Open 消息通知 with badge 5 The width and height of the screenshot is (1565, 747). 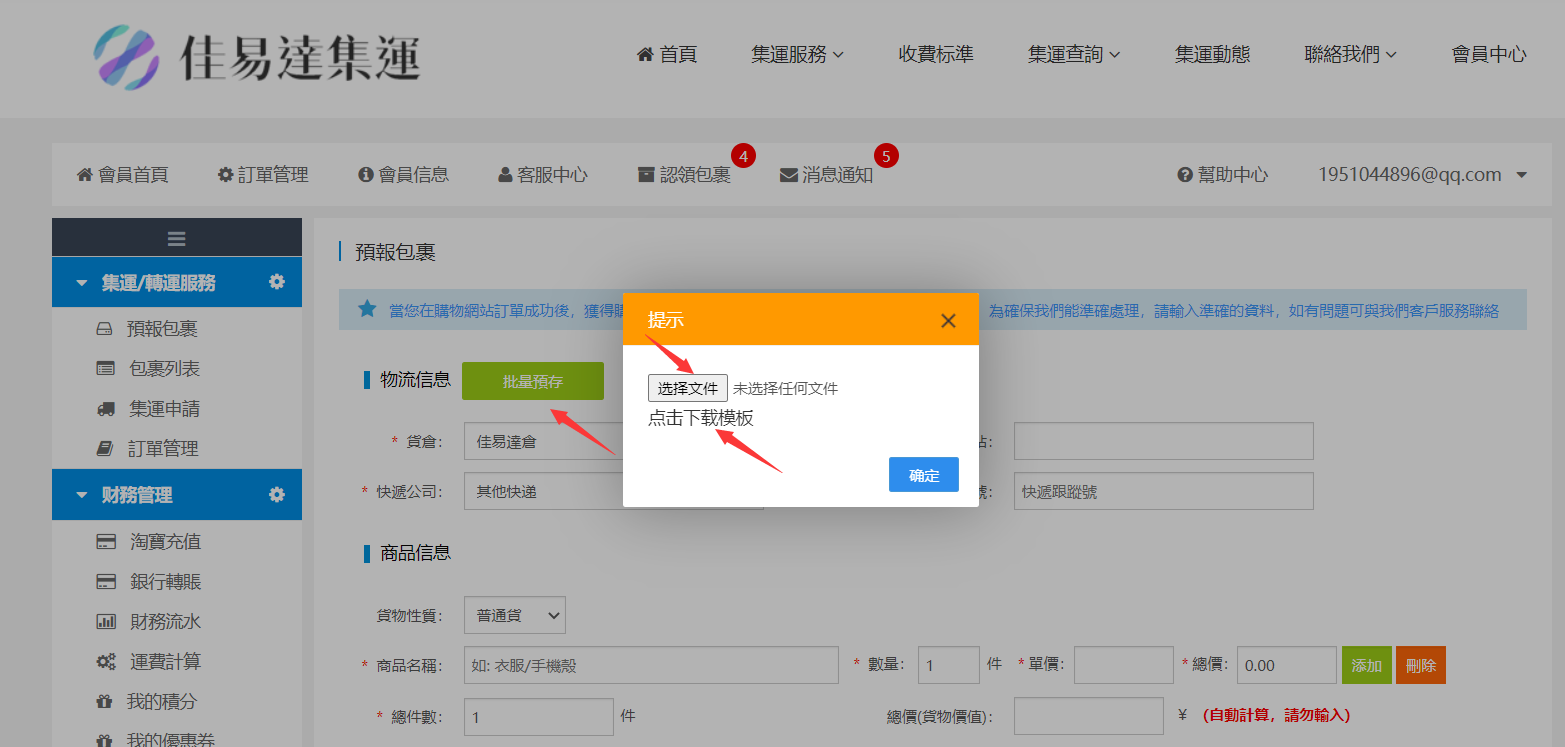[x=827, y=175]
